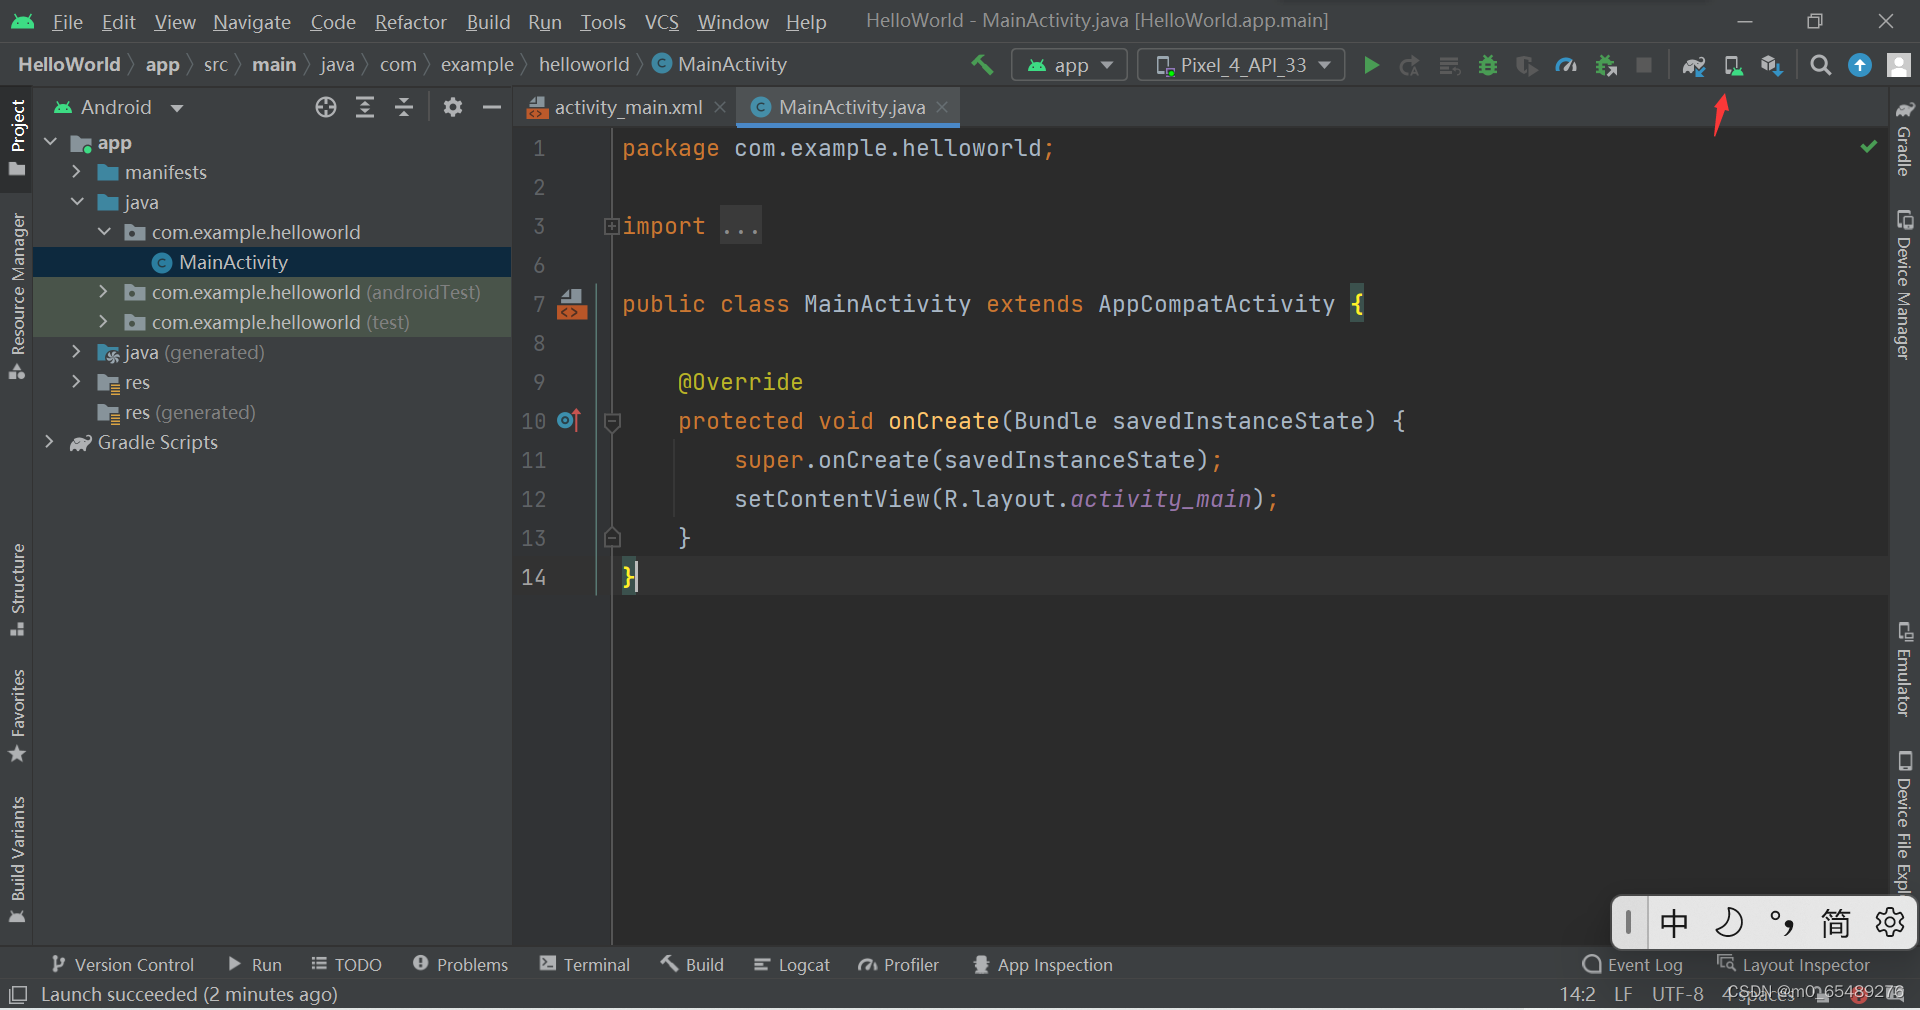Image resolution: width=1920 pixels, height=1010 pixels.
Task: Toggle Build Variants side panel
Action: click(x=17, y=860)
